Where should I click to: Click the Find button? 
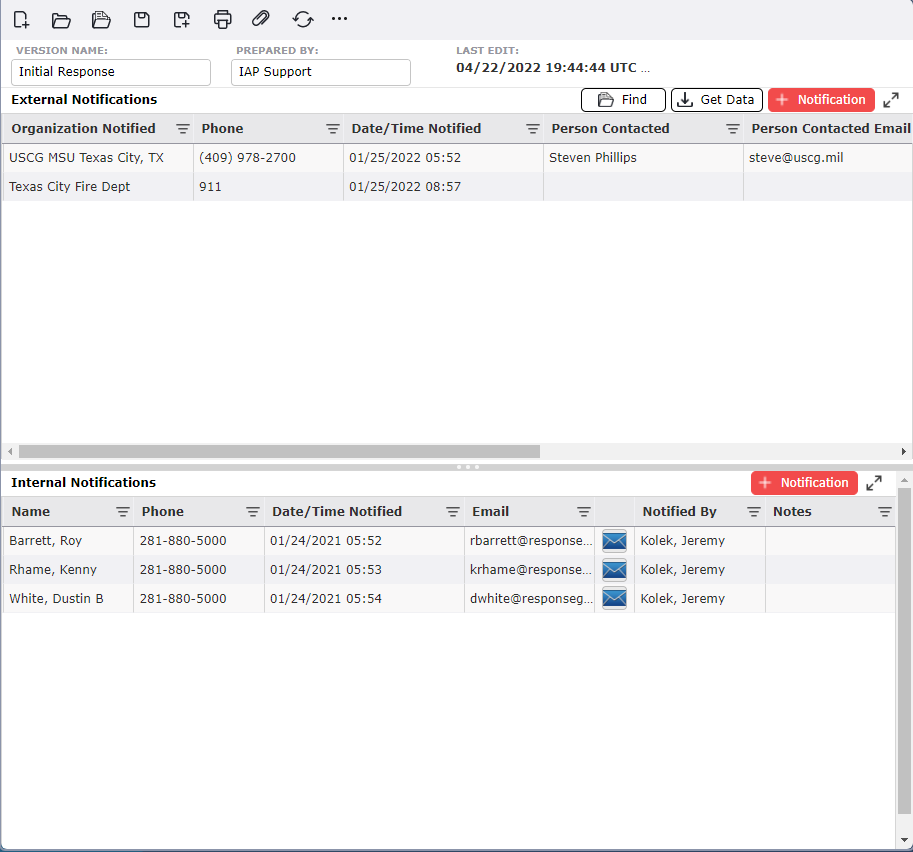(623, 100)
